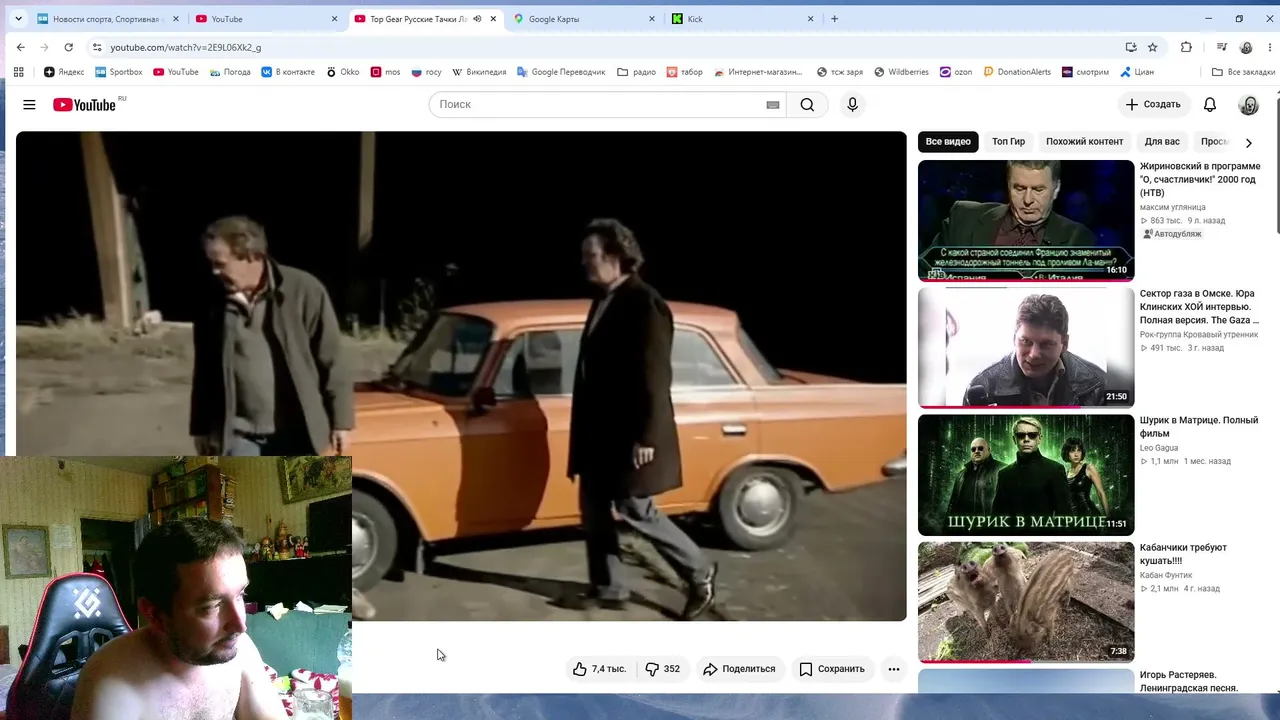Open the В контакте bookmark
1280x720 pixels.
coord(288,72)
